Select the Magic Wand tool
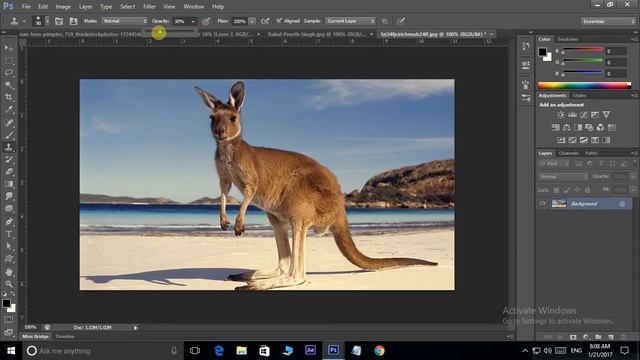This screenshot has height=360, width=640. (x=9, y=85)
